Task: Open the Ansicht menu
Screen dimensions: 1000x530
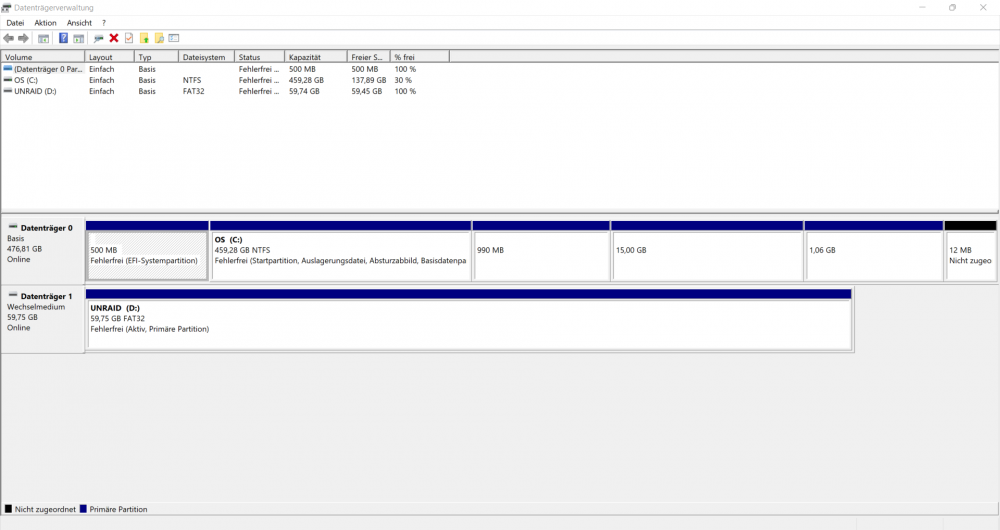Action: click(x=79, y=22)
